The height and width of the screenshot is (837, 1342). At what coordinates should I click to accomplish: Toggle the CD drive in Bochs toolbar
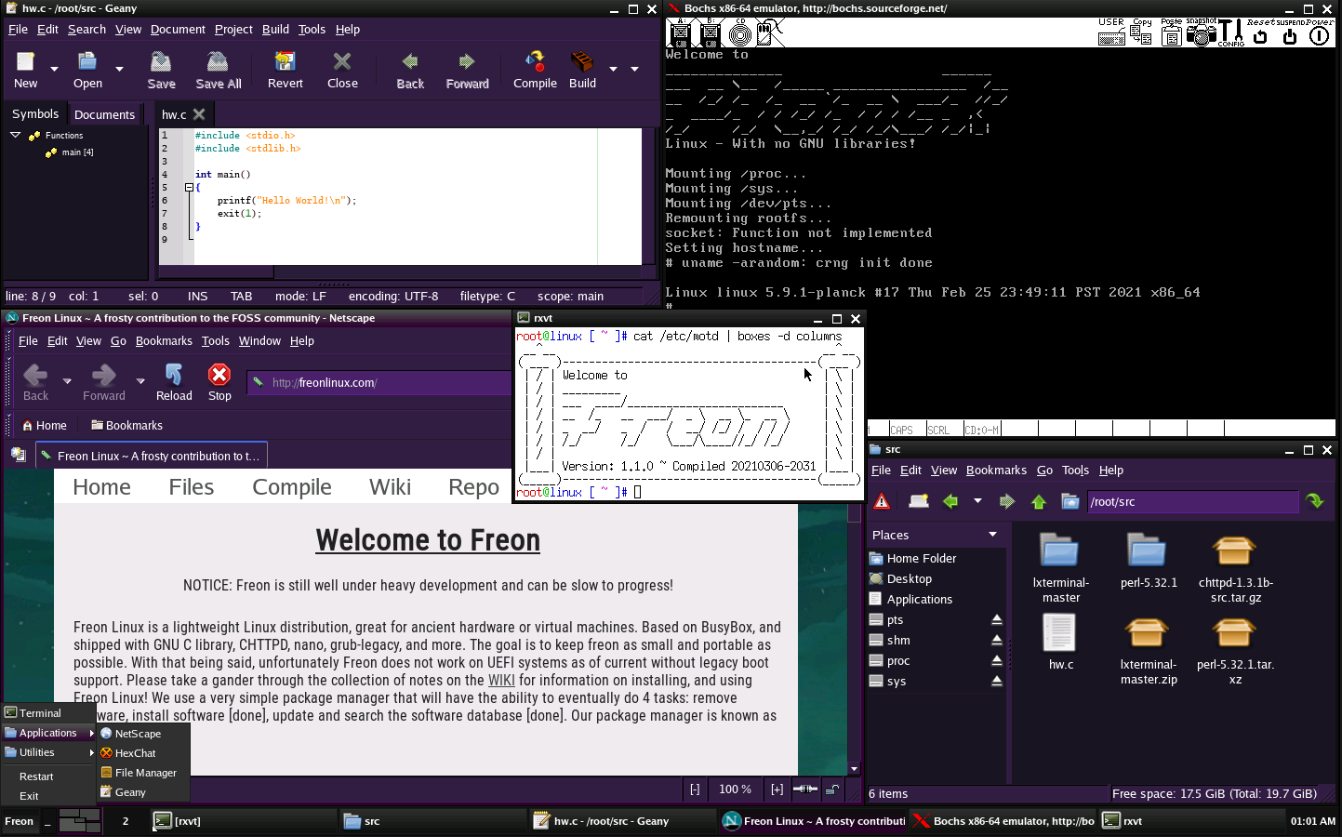[740, 33]
